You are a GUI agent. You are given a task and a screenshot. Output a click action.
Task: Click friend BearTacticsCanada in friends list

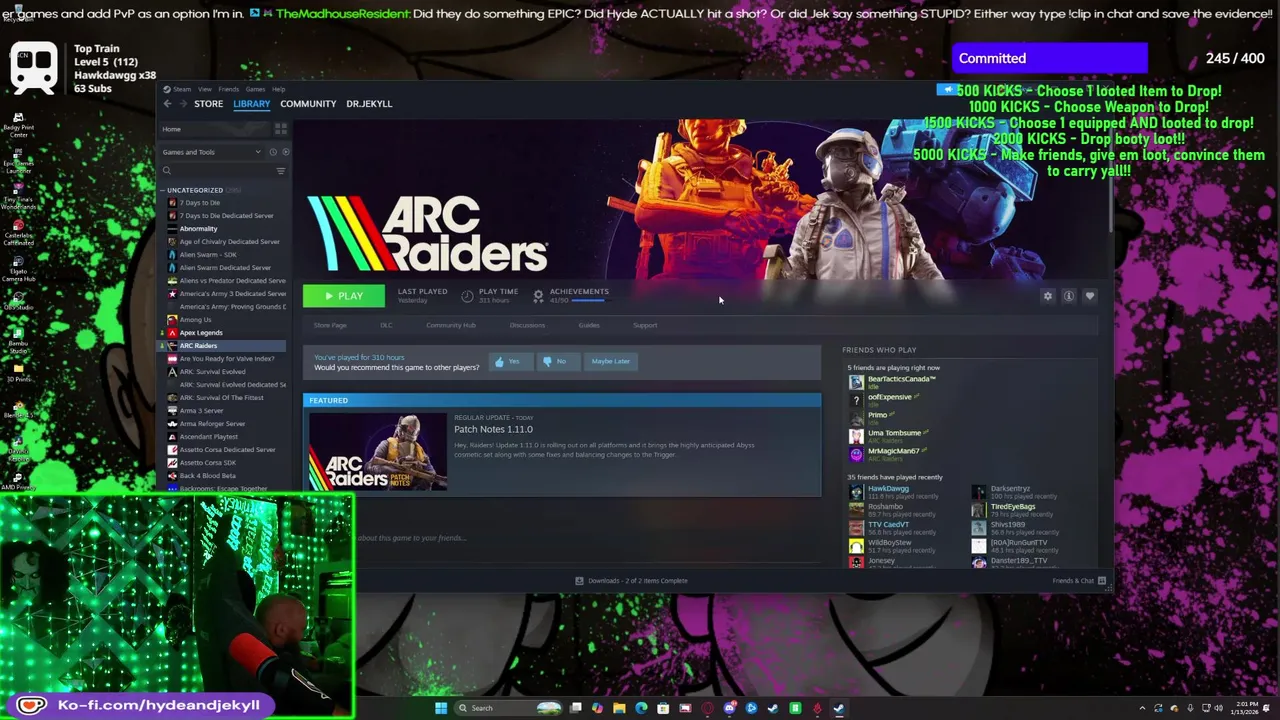coord(901,379)
